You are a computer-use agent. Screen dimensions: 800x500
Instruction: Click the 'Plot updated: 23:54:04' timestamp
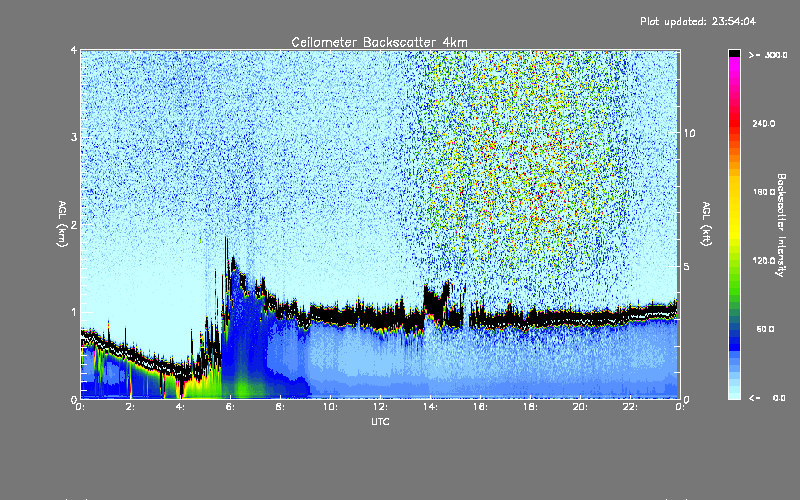(698, 21)
